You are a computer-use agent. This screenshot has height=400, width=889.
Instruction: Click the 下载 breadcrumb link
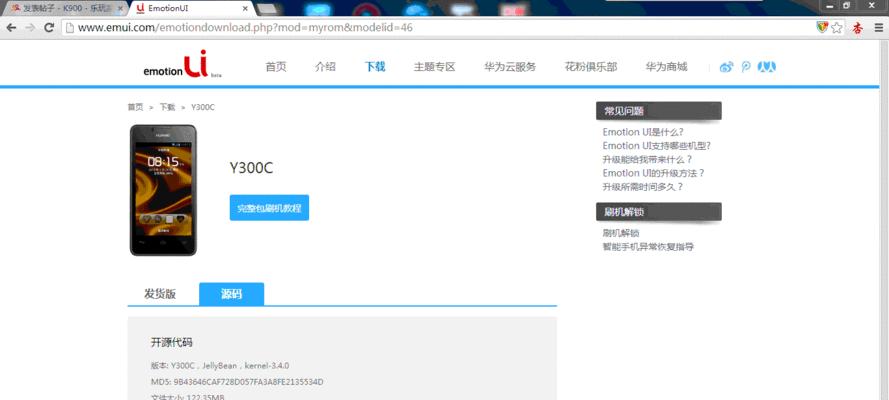tap(167, 107)
